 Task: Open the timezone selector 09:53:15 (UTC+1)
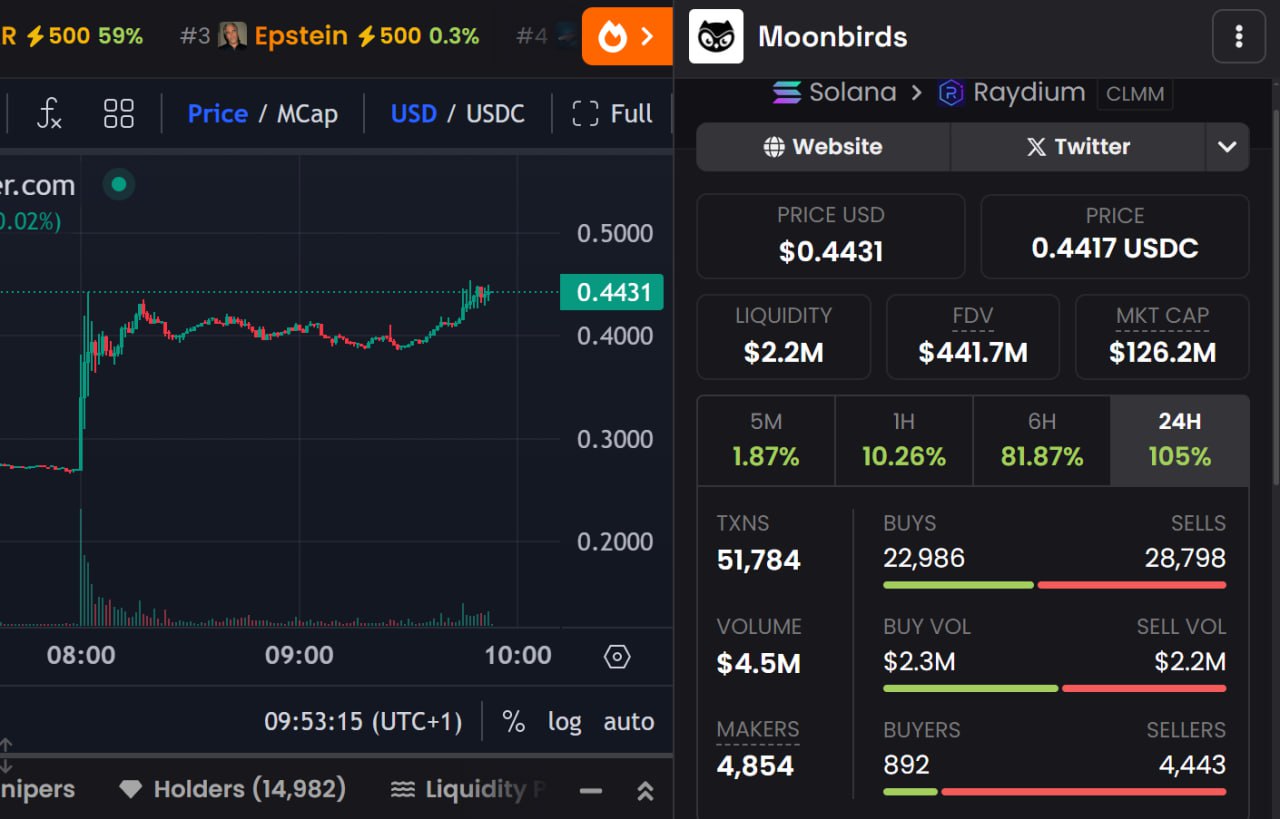coord(363,722)
